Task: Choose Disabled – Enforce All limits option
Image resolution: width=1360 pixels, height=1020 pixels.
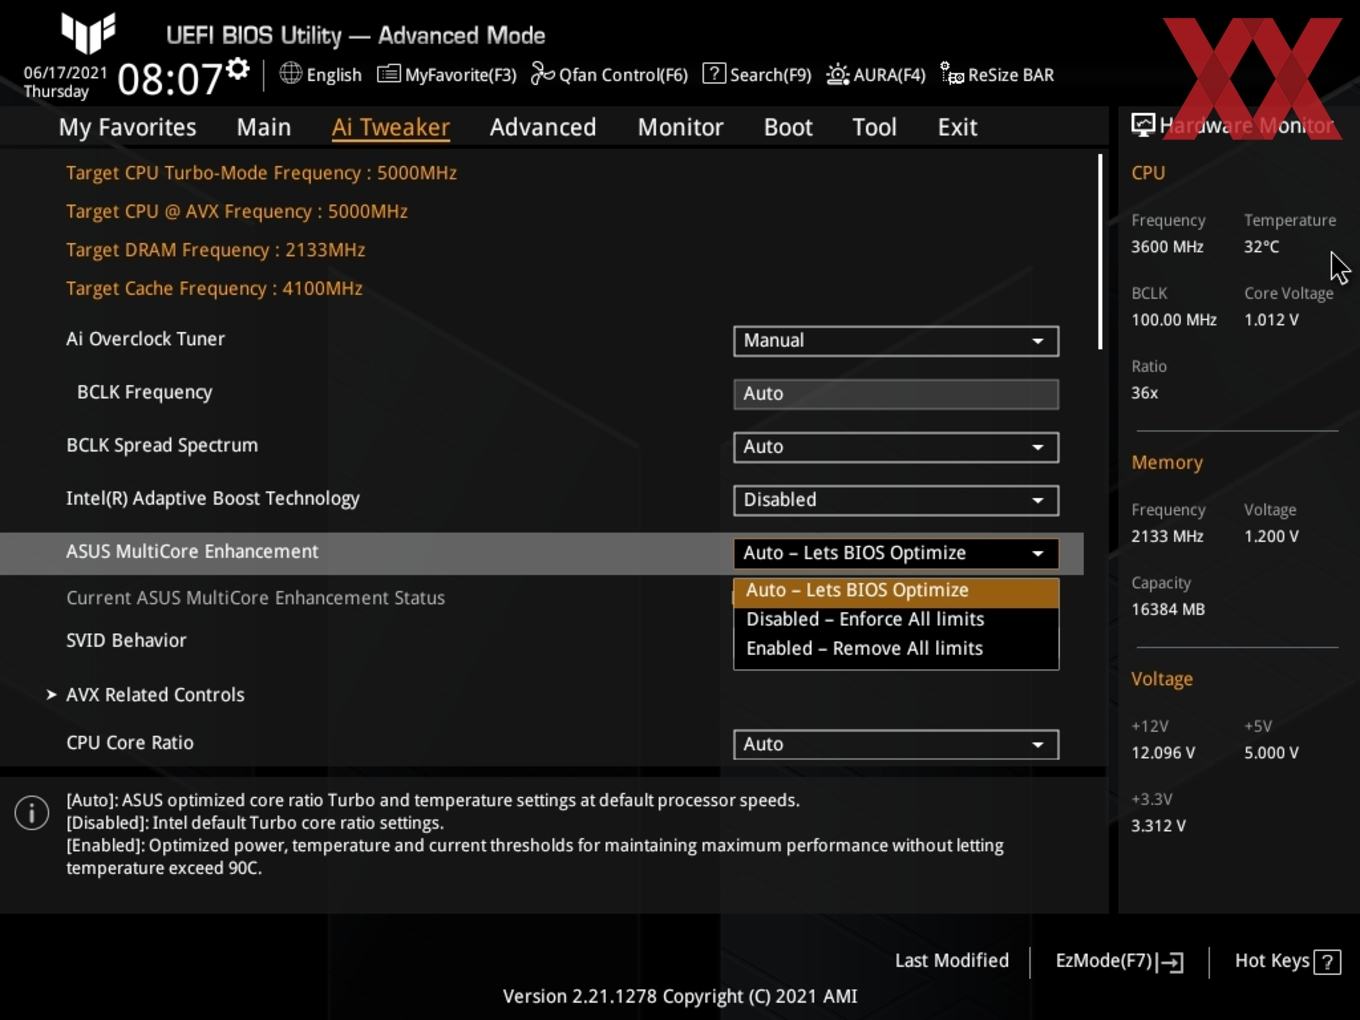Action: [x=896, y=620]
